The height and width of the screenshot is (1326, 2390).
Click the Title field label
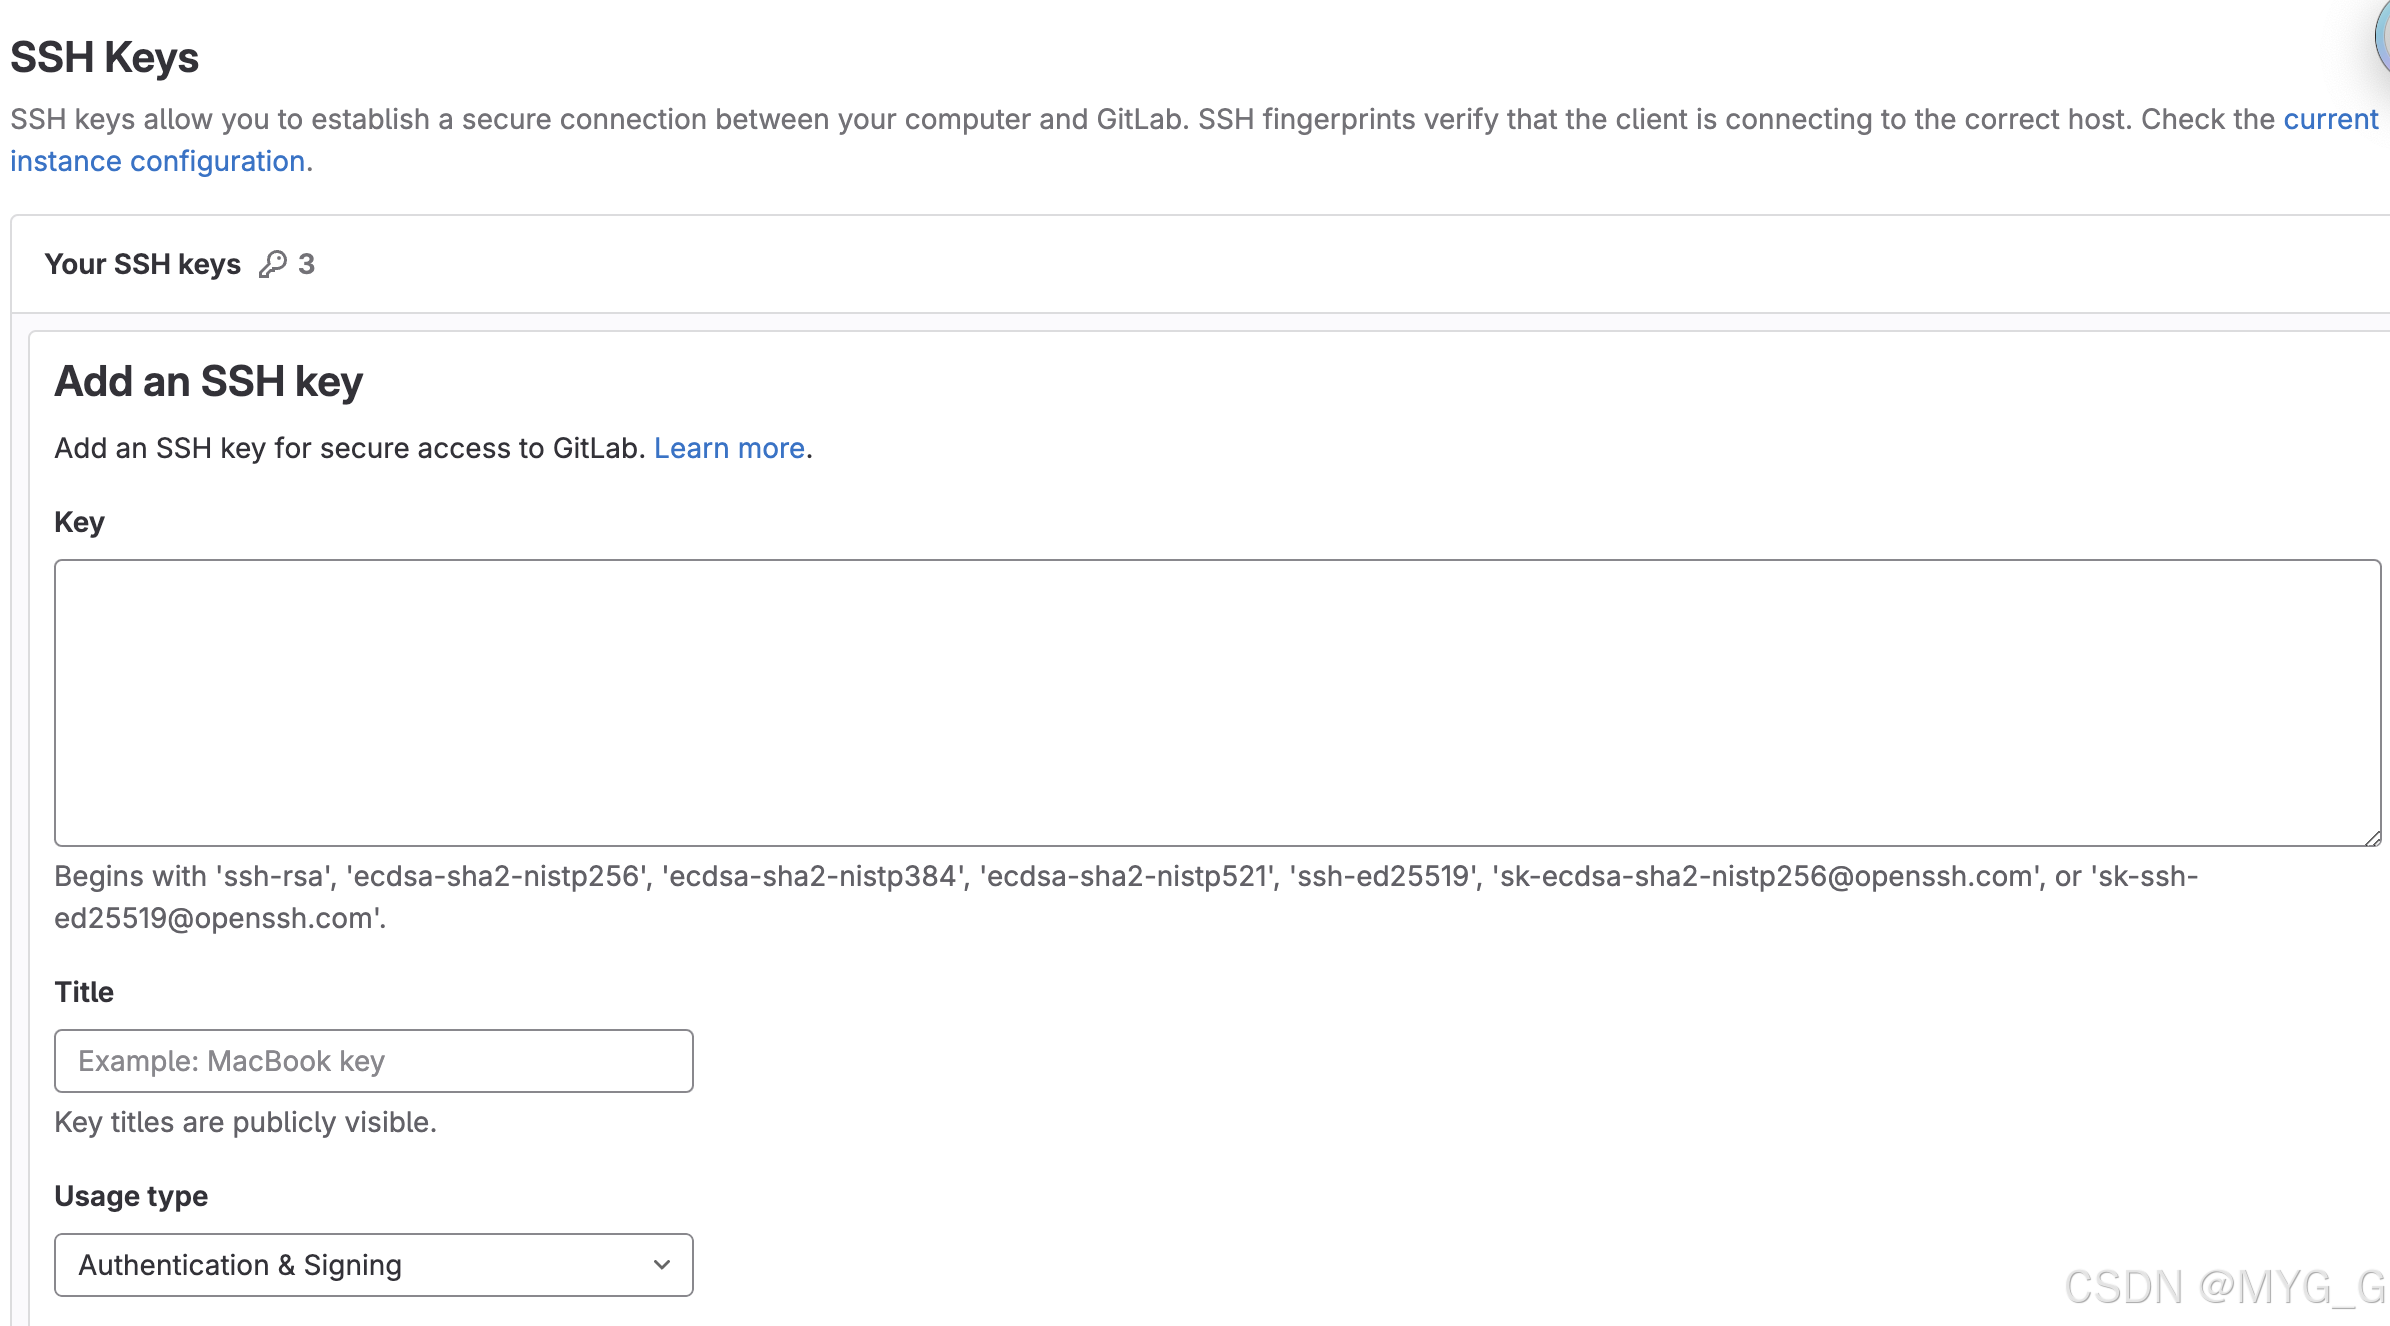(x=84, y=992)
